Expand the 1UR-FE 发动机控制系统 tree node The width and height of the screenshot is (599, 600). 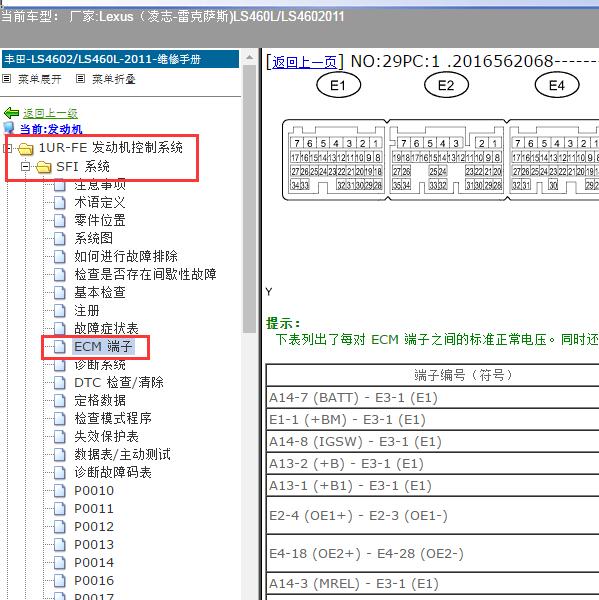pos(8,148)
